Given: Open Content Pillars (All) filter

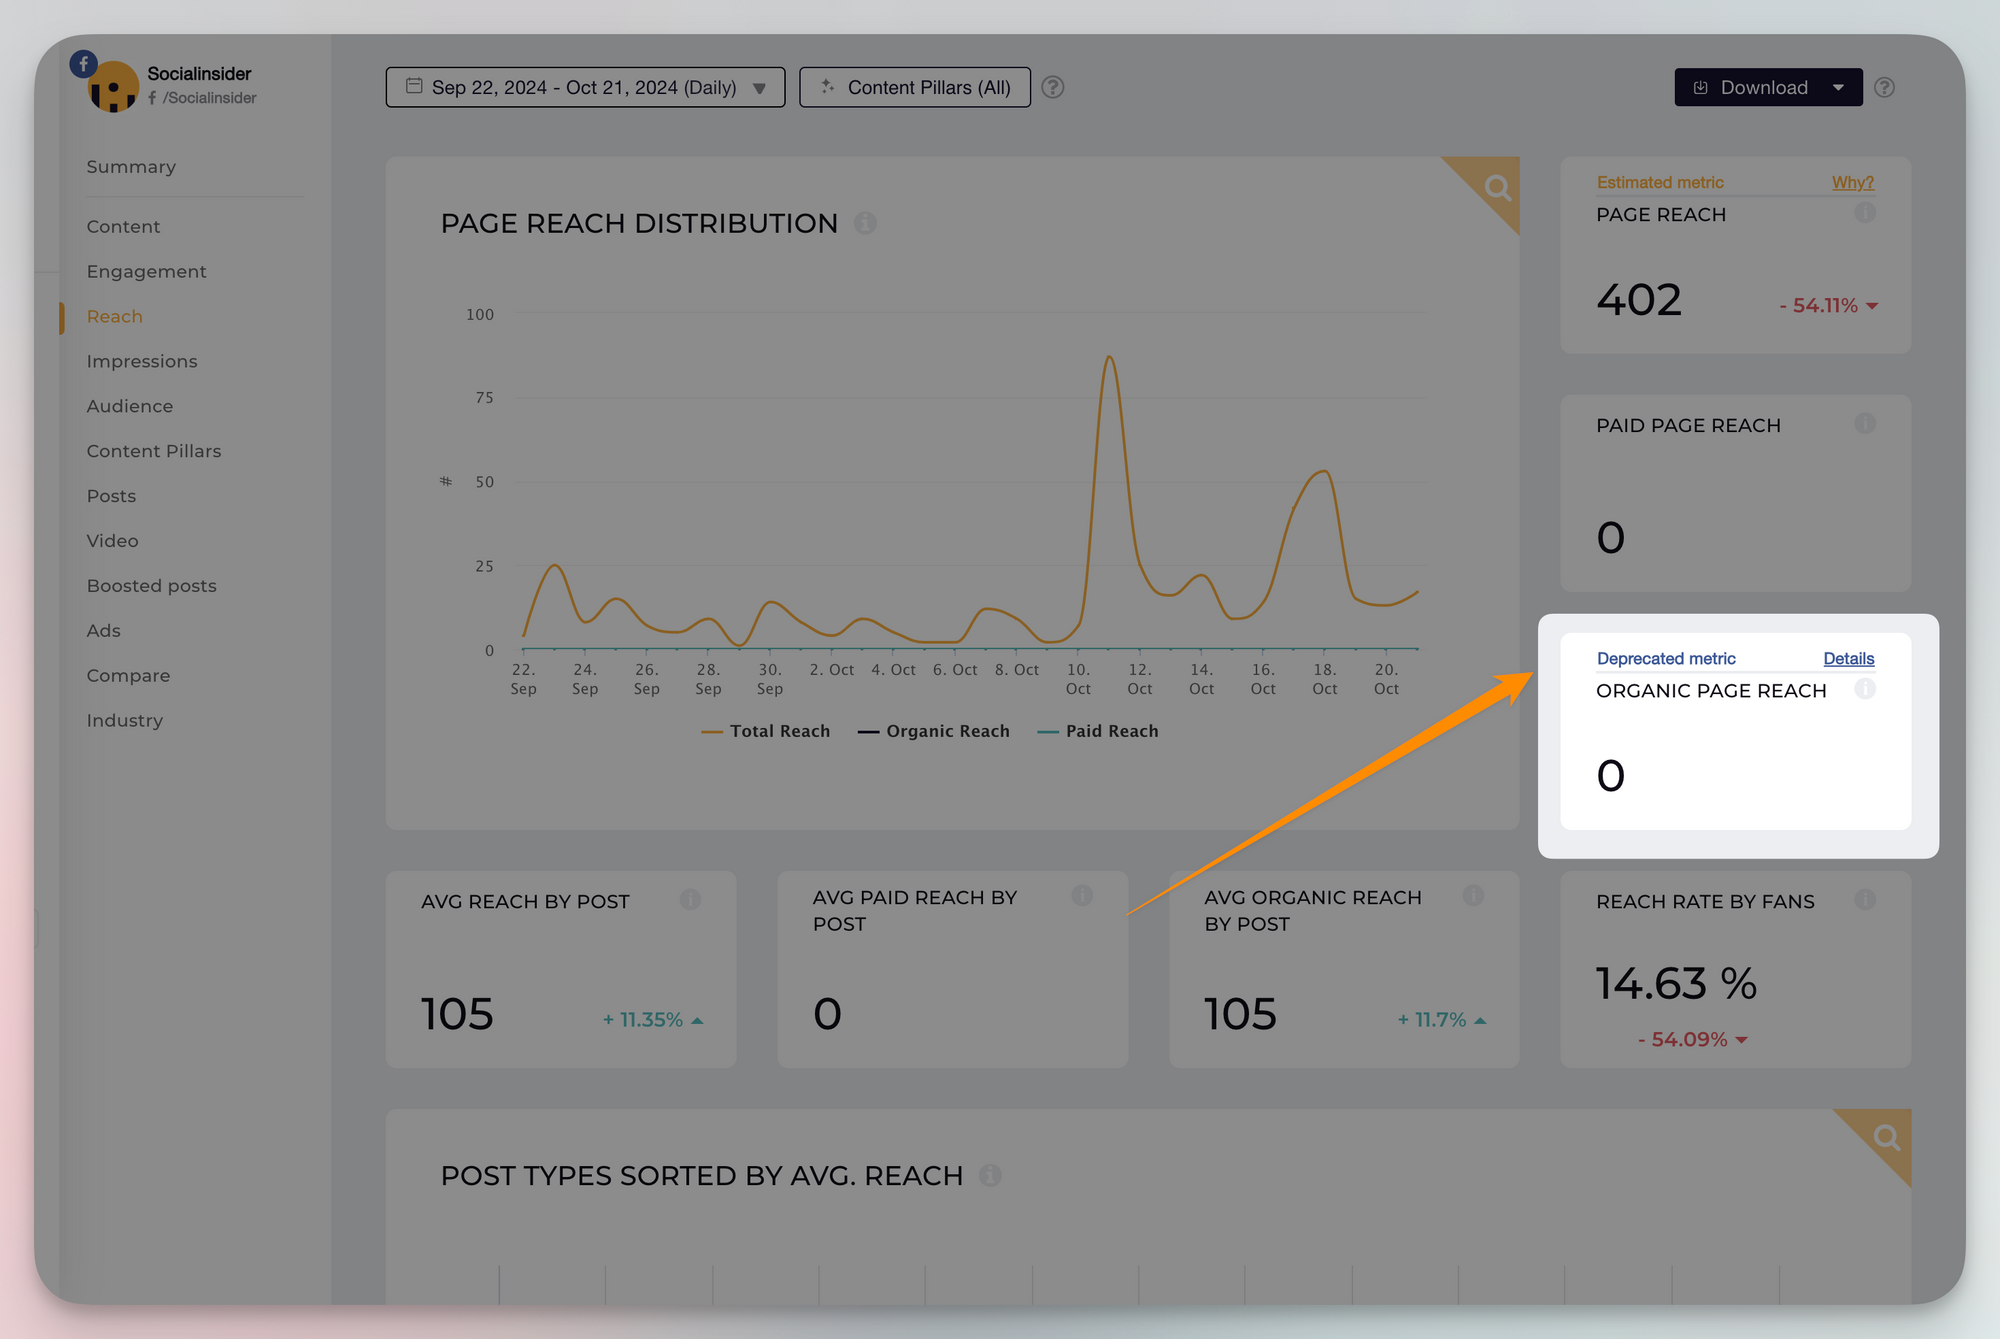Looking at the screenshot, I should pyautogui.click(x=915, y=87).
